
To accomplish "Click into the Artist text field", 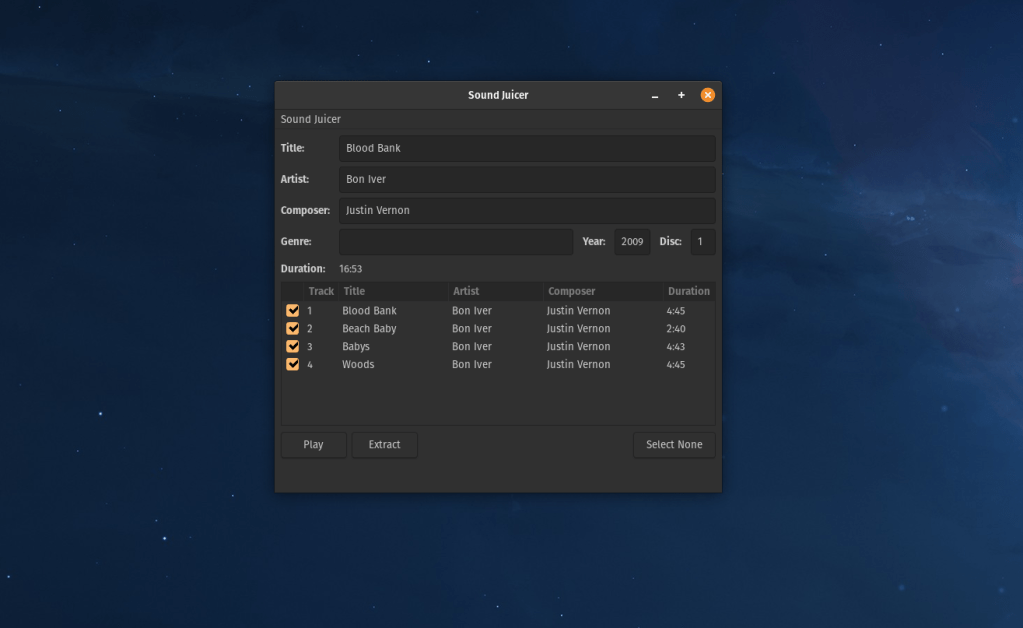I will tap(526, 180).
